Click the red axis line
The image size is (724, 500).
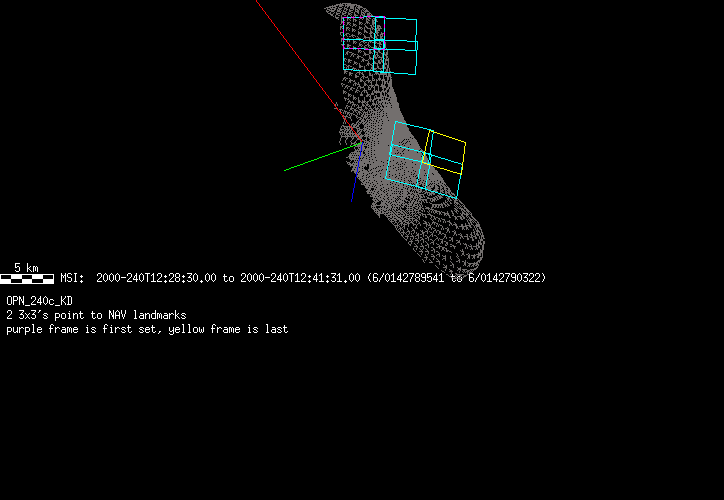coord(309,72)
